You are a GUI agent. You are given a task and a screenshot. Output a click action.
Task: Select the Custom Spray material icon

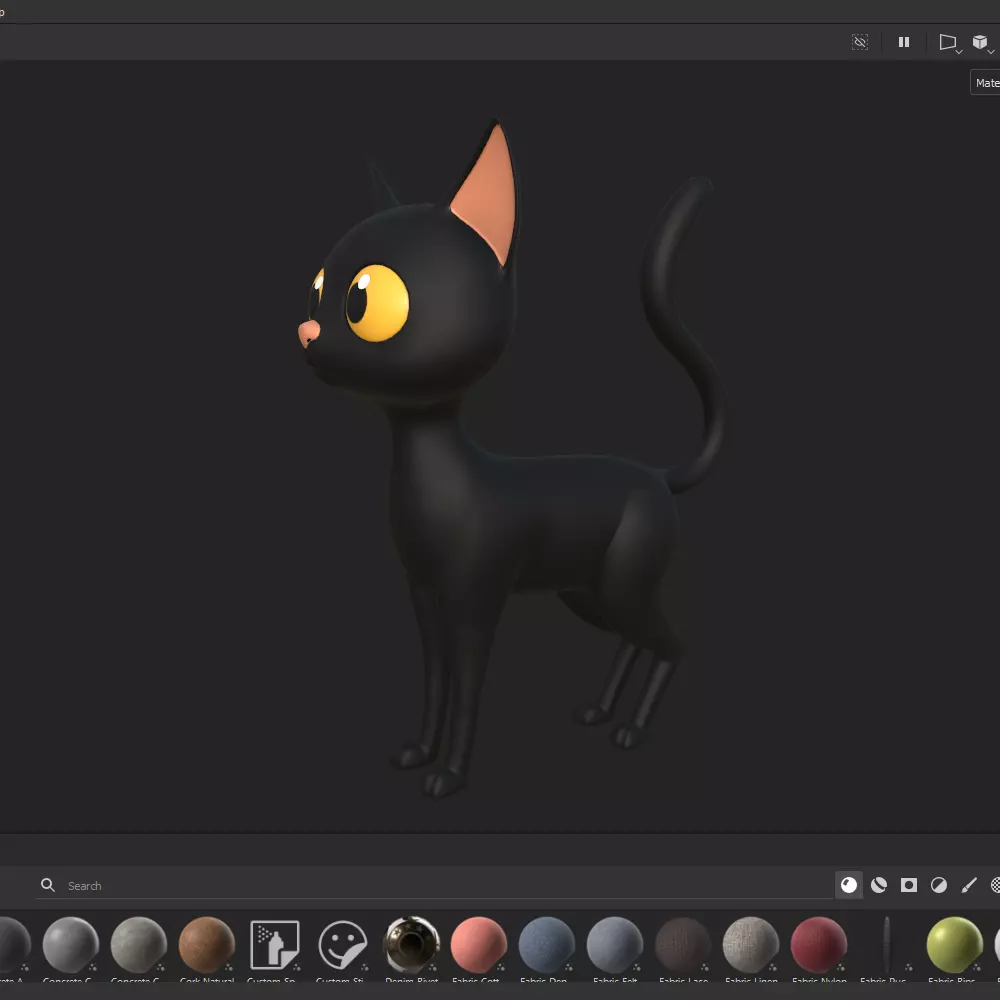[x=275, y=945]
